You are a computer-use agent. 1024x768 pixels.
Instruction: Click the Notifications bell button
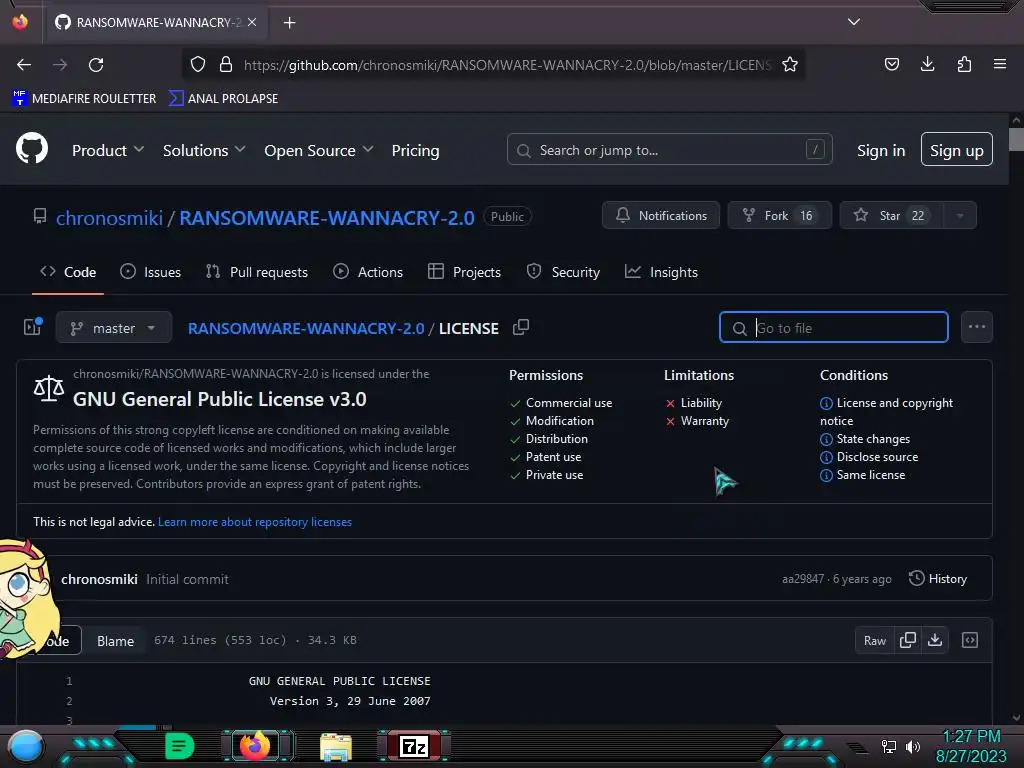point(661,216)
